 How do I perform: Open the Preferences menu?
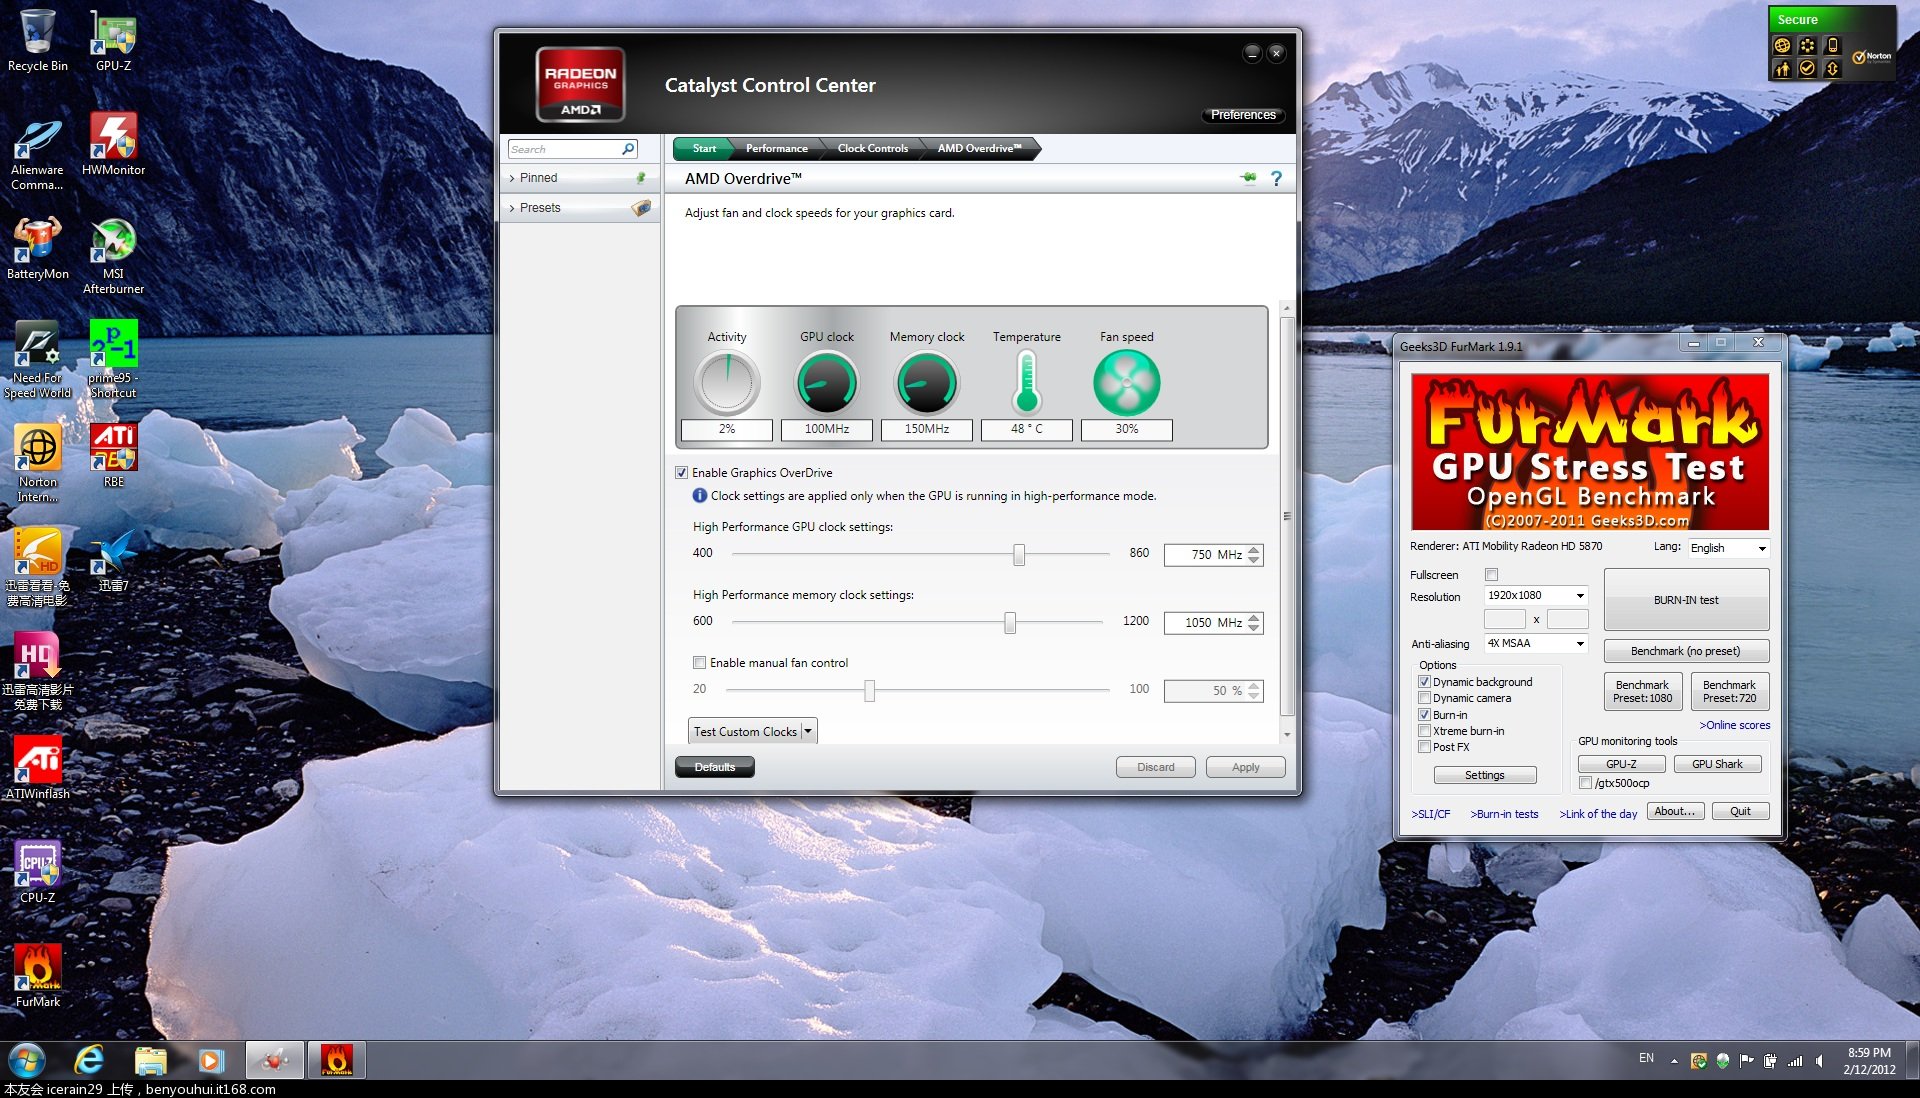(1242, 115)
